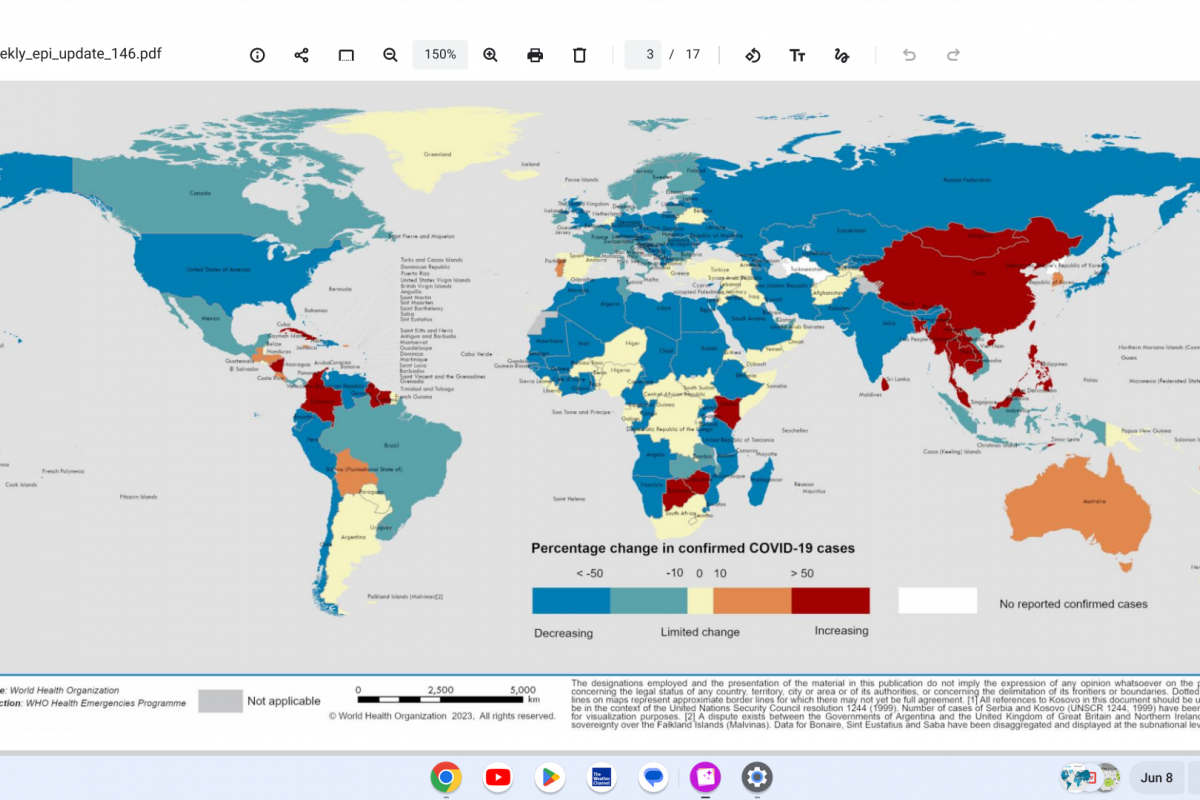Delete the file with the trash icon
The image size is (1200, 800).
pyautogui.click(x=579, y=55)
